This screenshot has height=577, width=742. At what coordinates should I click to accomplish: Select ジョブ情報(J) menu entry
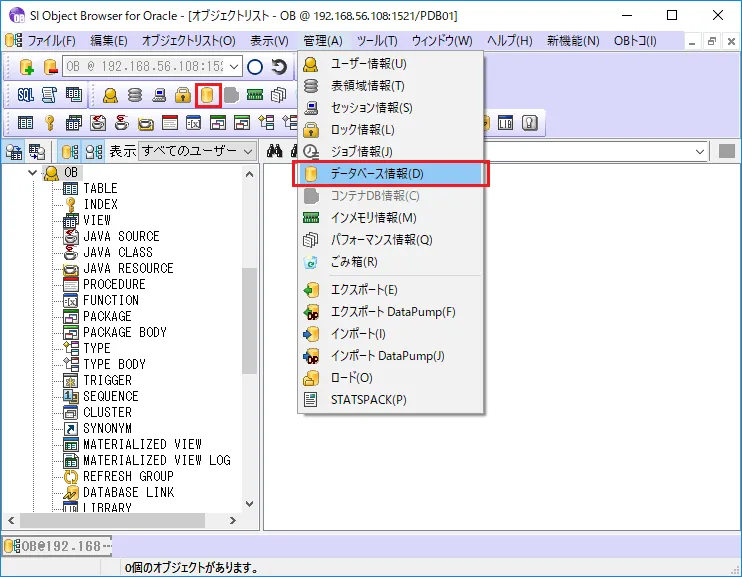pyautogui.click(x=391, y=151)
